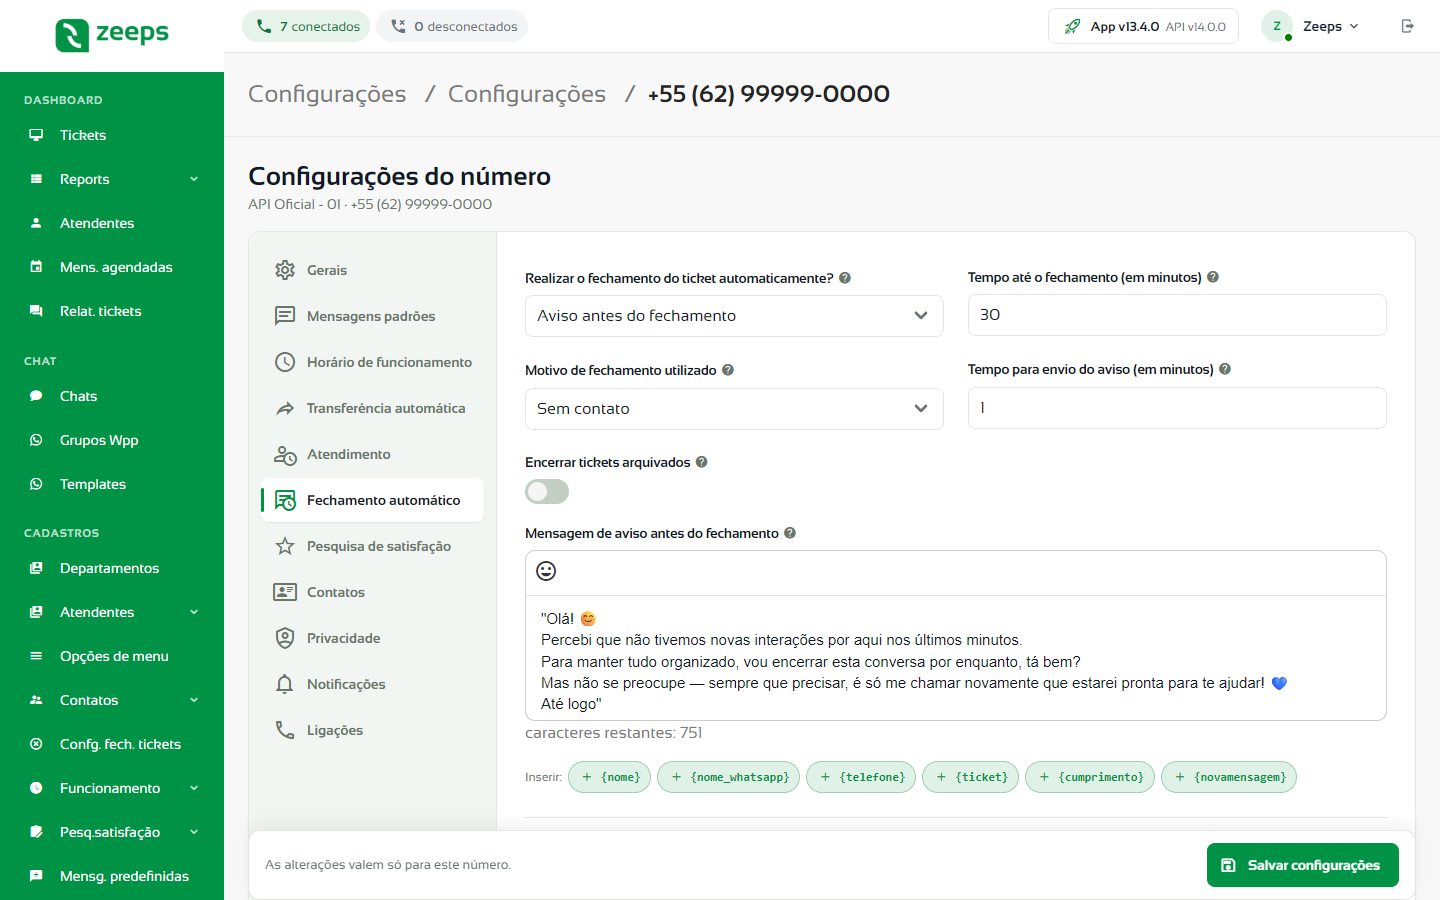Viewport: 1440px width, 900px height.
Task: Click the 0 desconectados status pill
Action: (452, 26)
